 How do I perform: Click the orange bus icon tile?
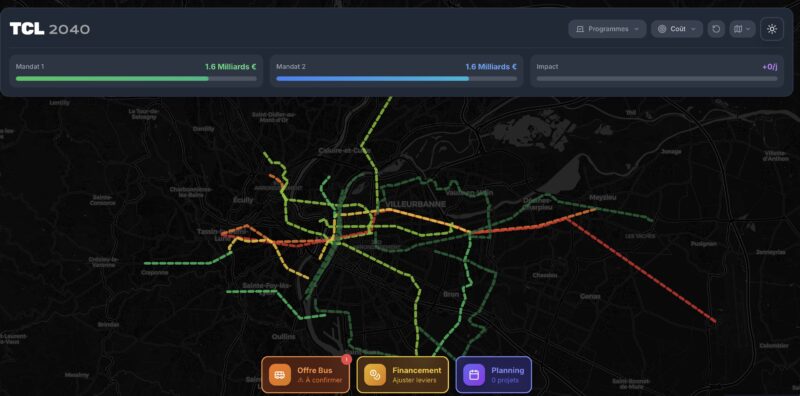point(280,375)
